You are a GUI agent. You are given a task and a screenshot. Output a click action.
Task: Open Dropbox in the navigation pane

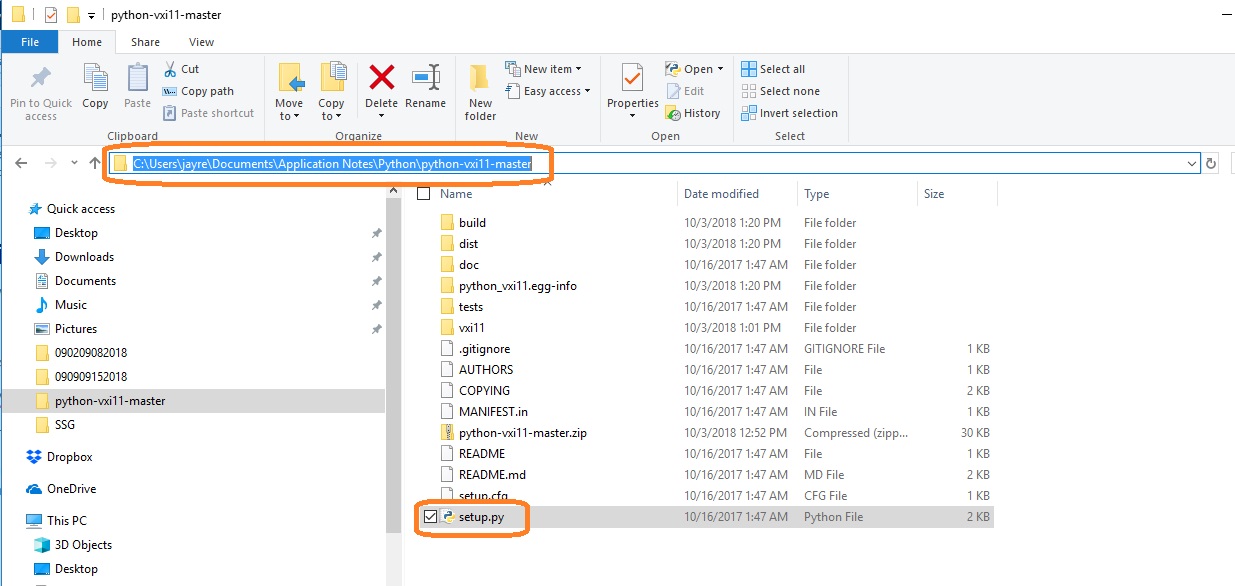pos(69,457)
